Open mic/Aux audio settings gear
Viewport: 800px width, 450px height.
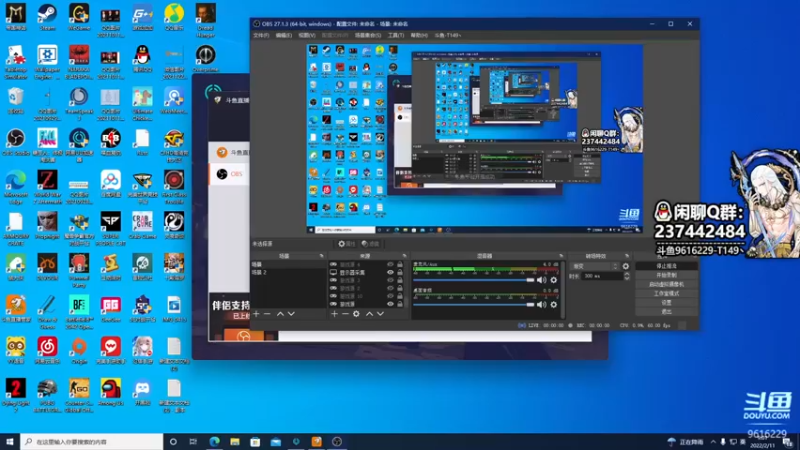(554, 280)
